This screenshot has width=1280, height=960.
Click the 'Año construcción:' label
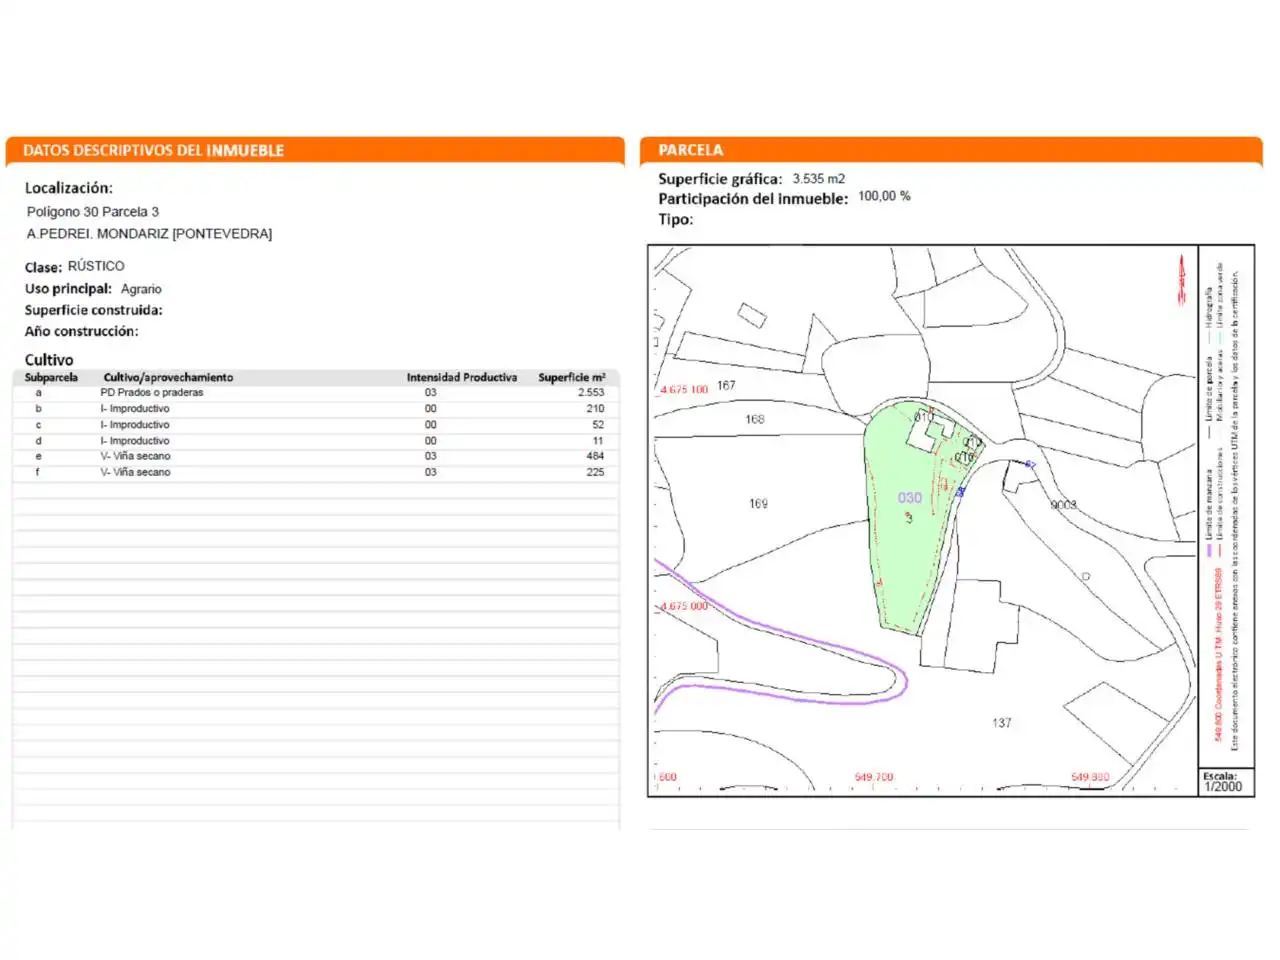pos(82,331)
